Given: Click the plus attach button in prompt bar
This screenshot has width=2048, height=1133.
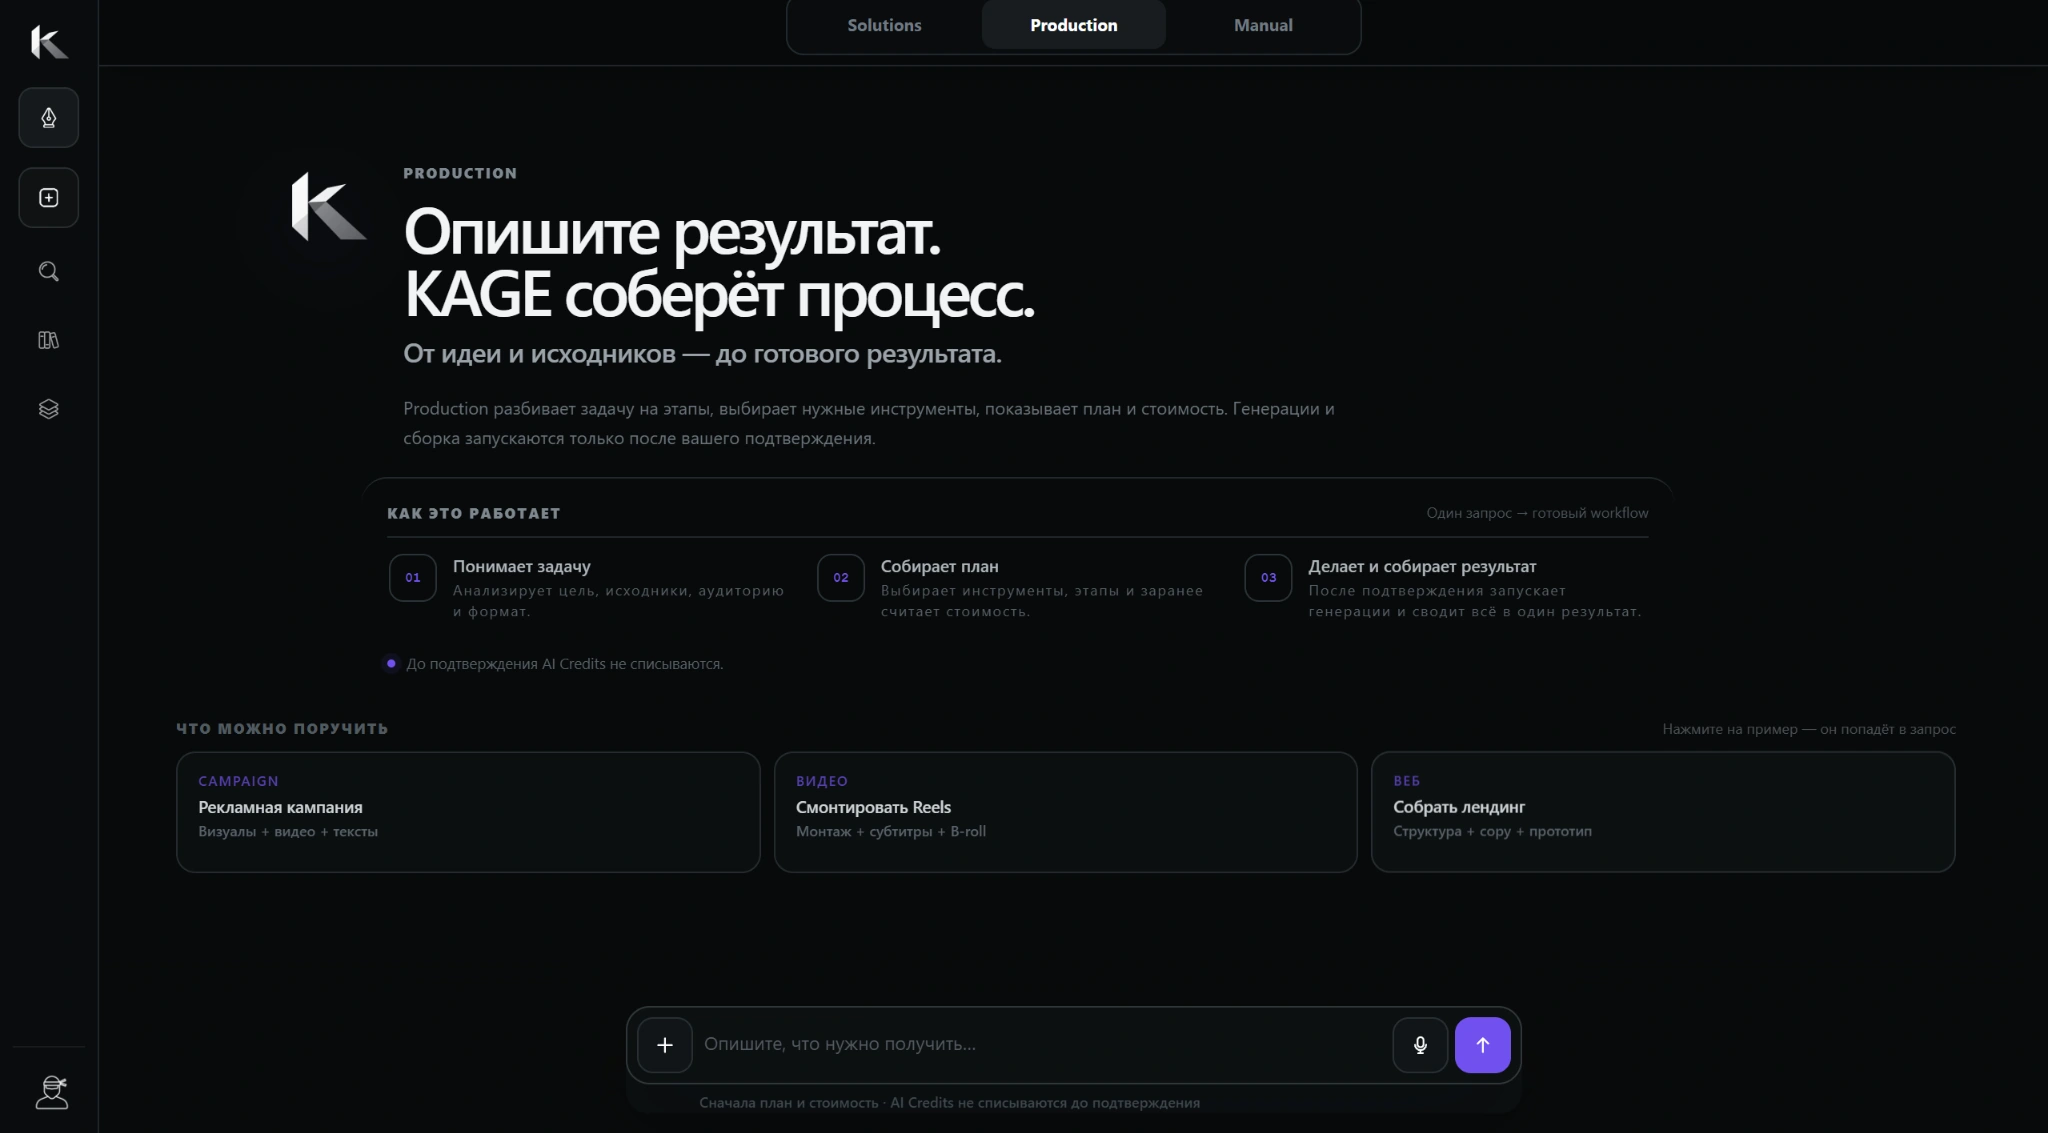Looking at the screenshot, I should pos(665,1045).
